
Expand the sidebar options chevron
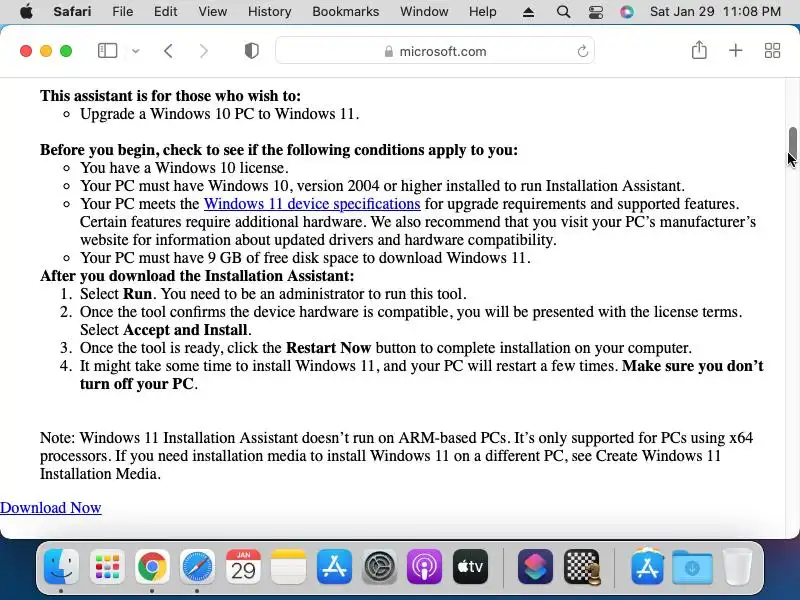click(x=136, y=51)
